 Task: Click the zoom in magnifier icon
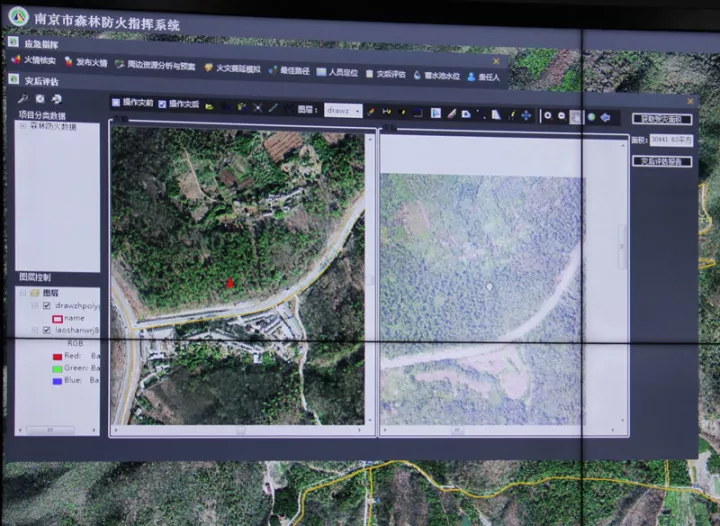(x=547, y=116)
